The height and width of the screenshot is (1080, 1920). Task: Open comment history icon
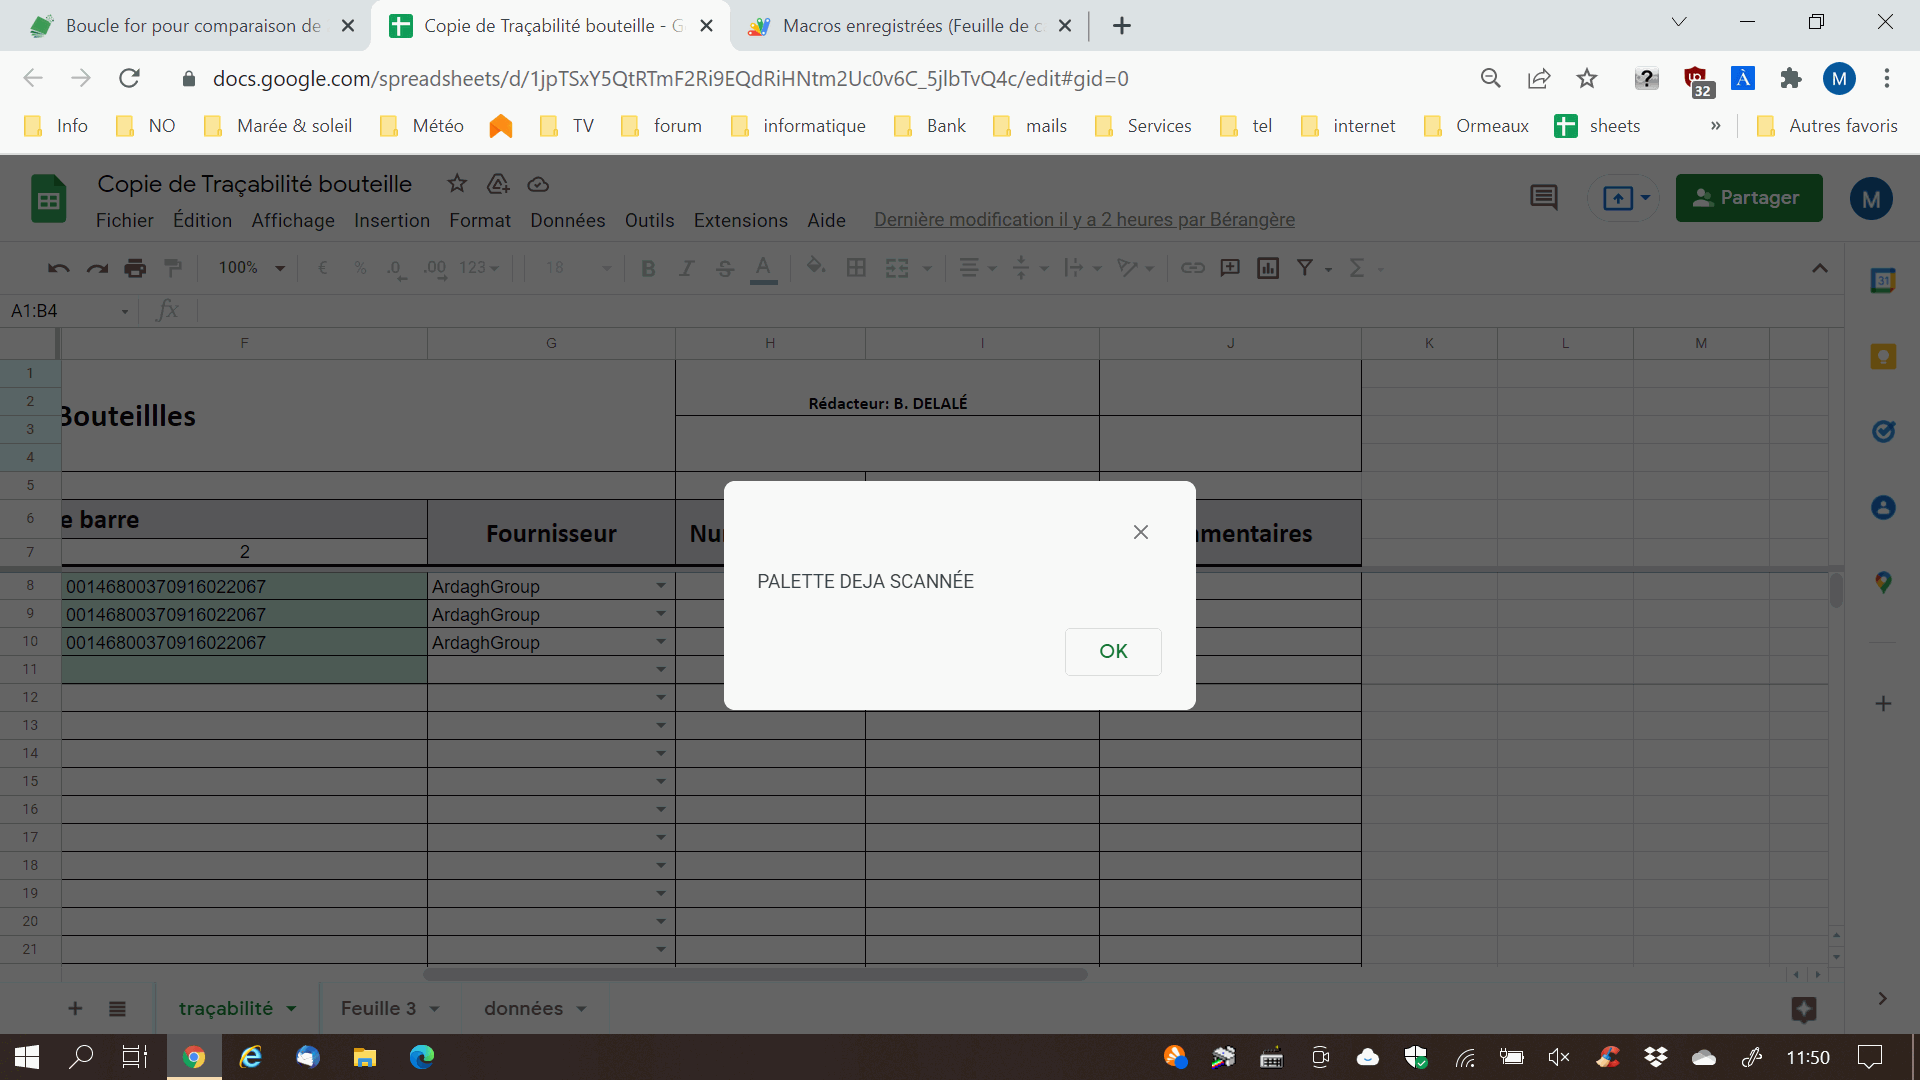click(1543, 198)
